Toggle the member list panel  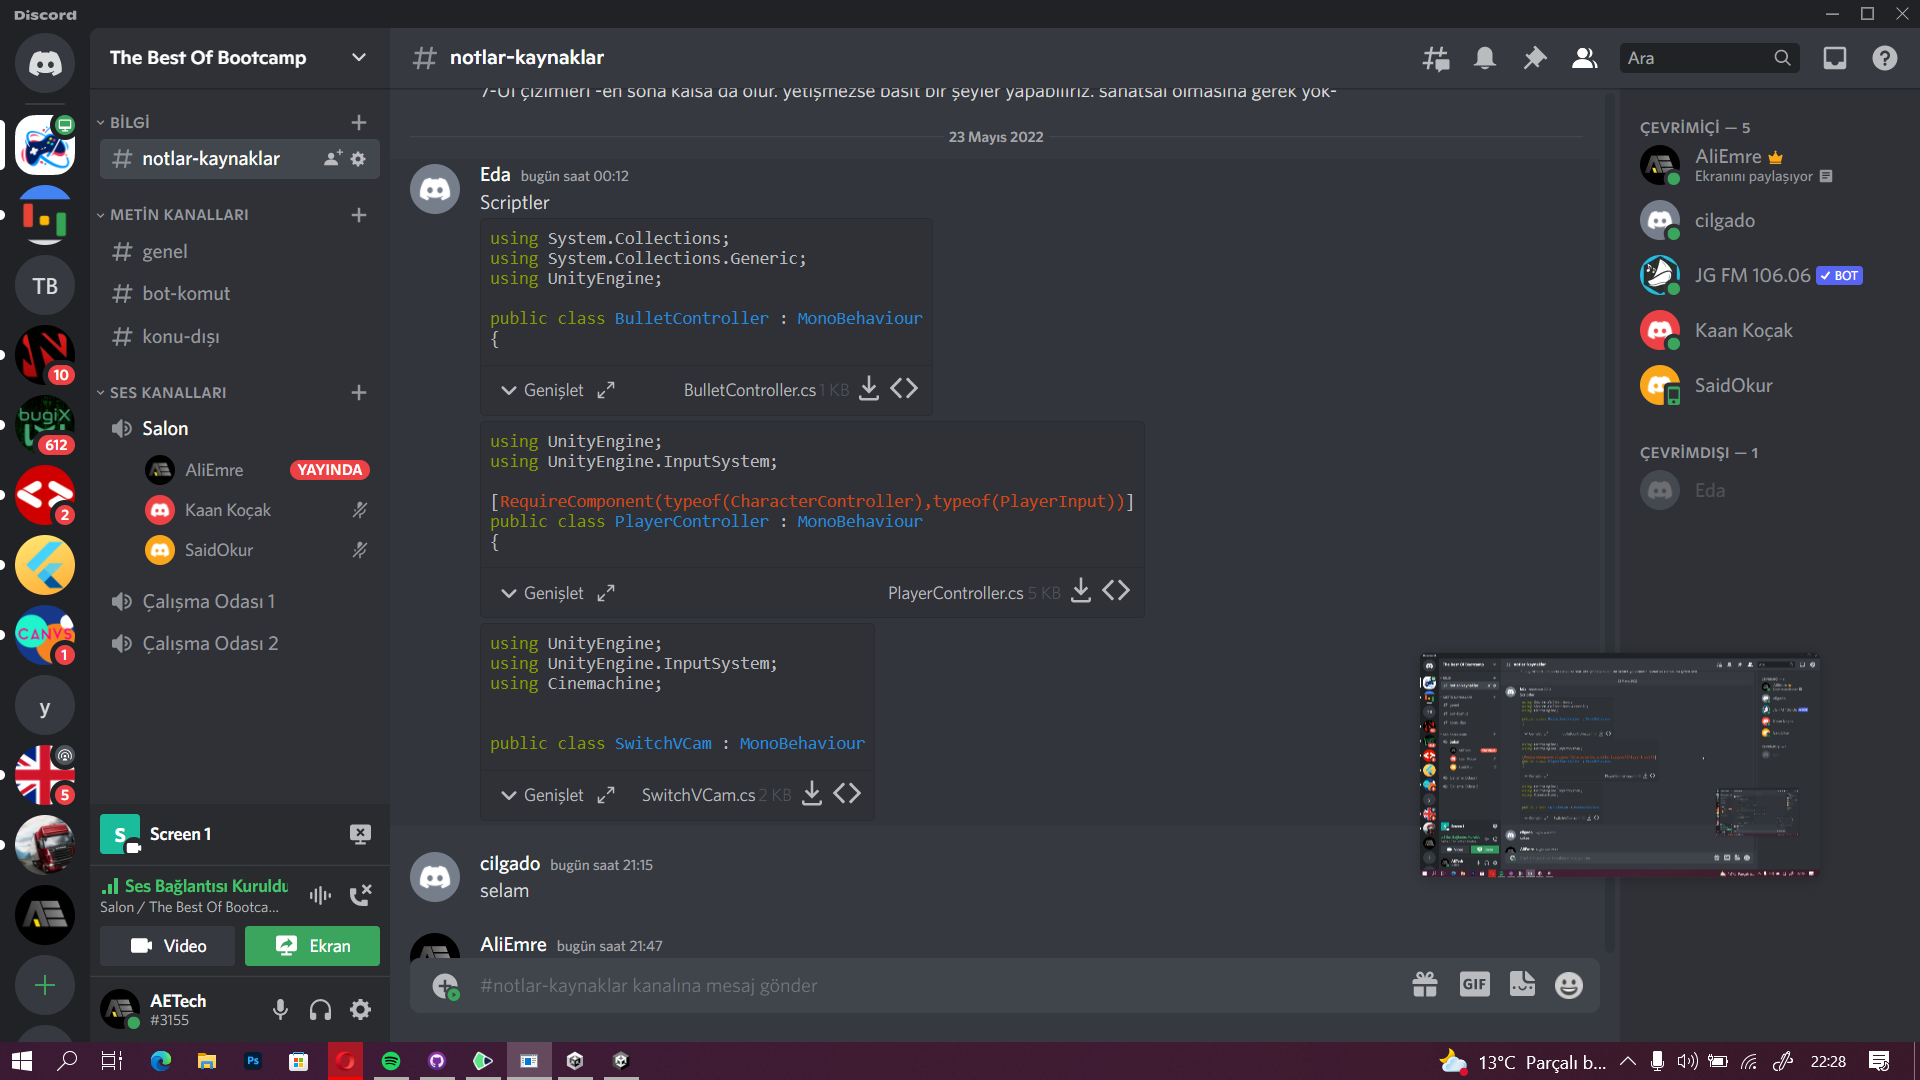click(x=1584, y=58)
